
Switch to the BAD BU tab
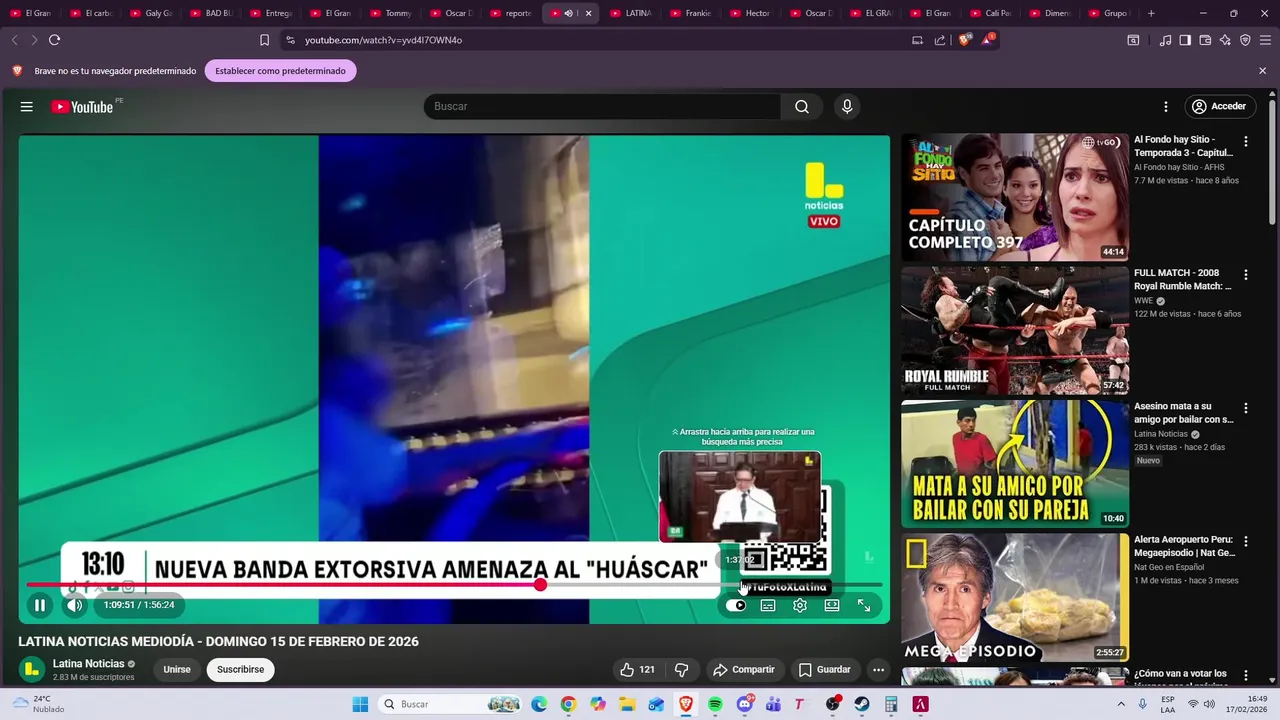(211, 13)
